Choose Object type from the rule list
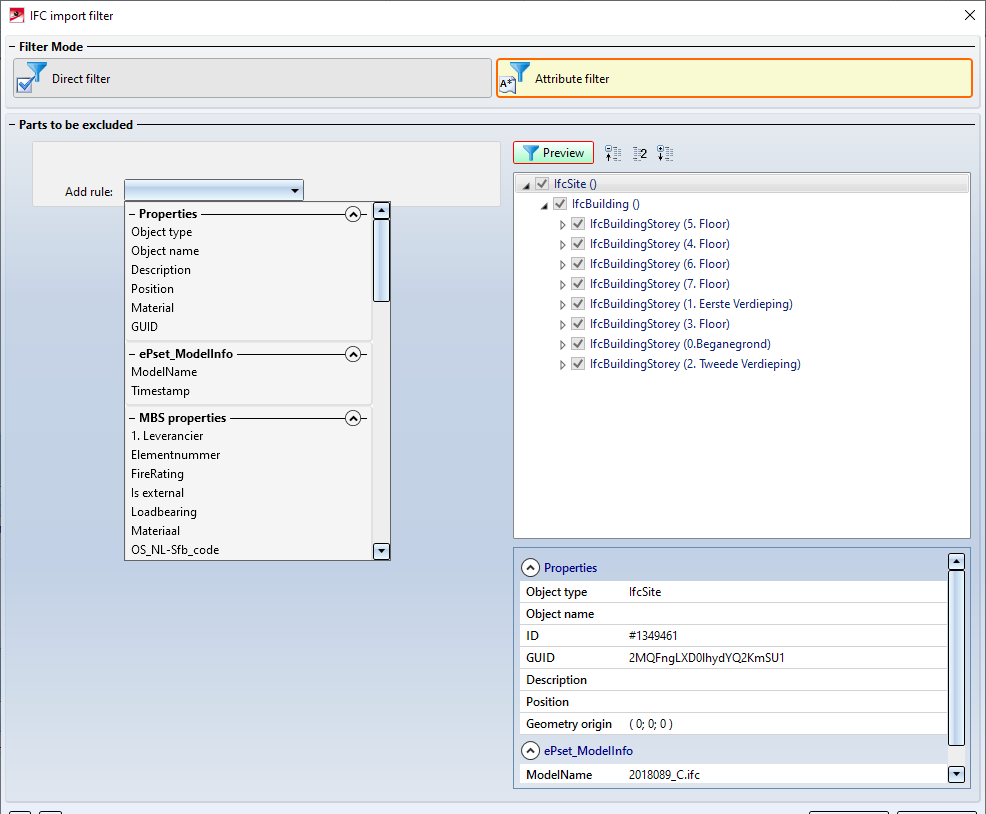 [161, 232]
